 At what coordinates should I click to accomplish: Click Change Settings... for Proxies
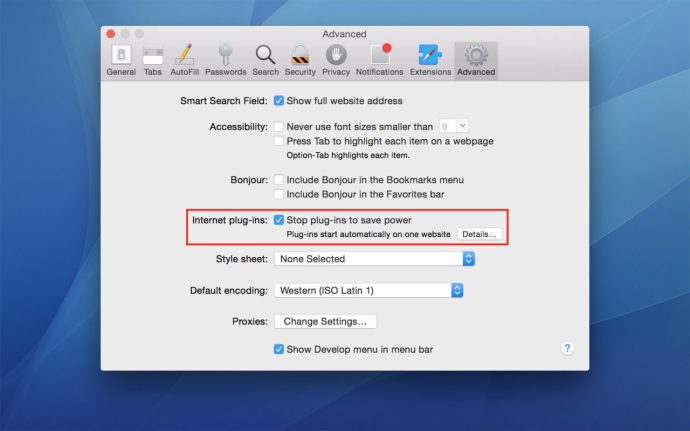pyautogui.click(x=325, y=321)
